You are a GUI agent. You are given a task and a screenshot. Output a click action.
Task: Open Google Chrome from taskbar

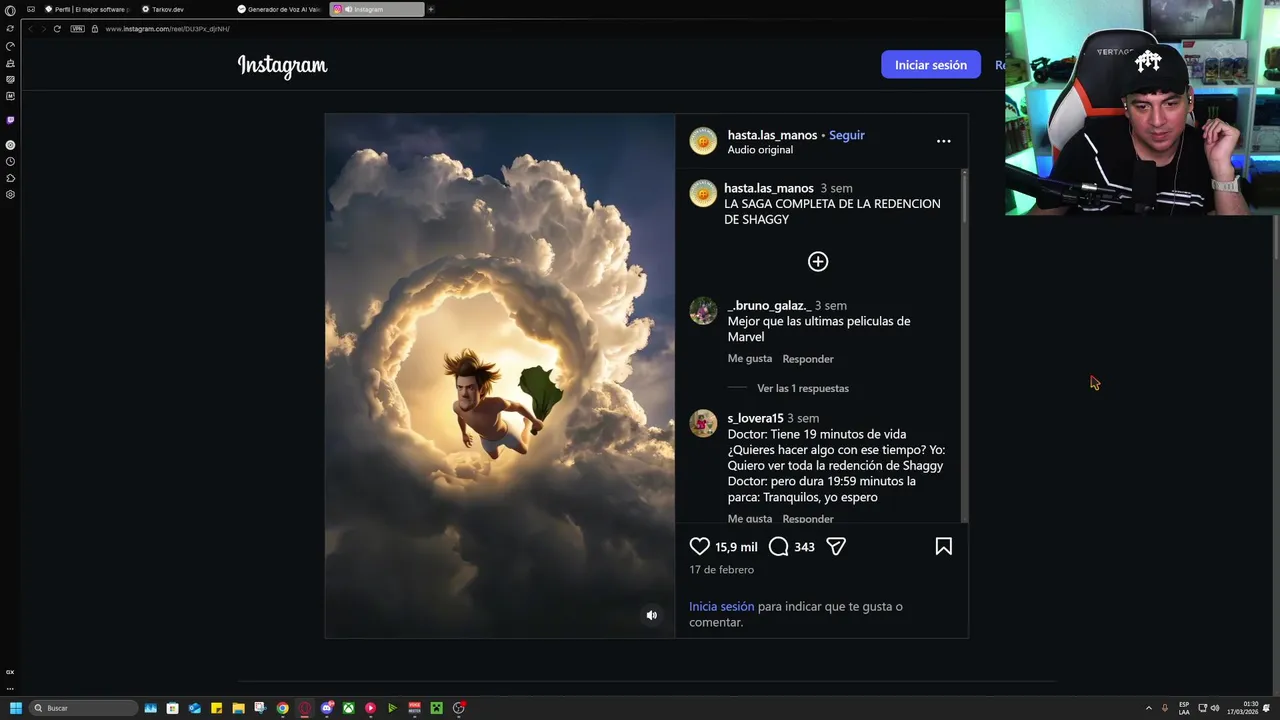(283, 708)
